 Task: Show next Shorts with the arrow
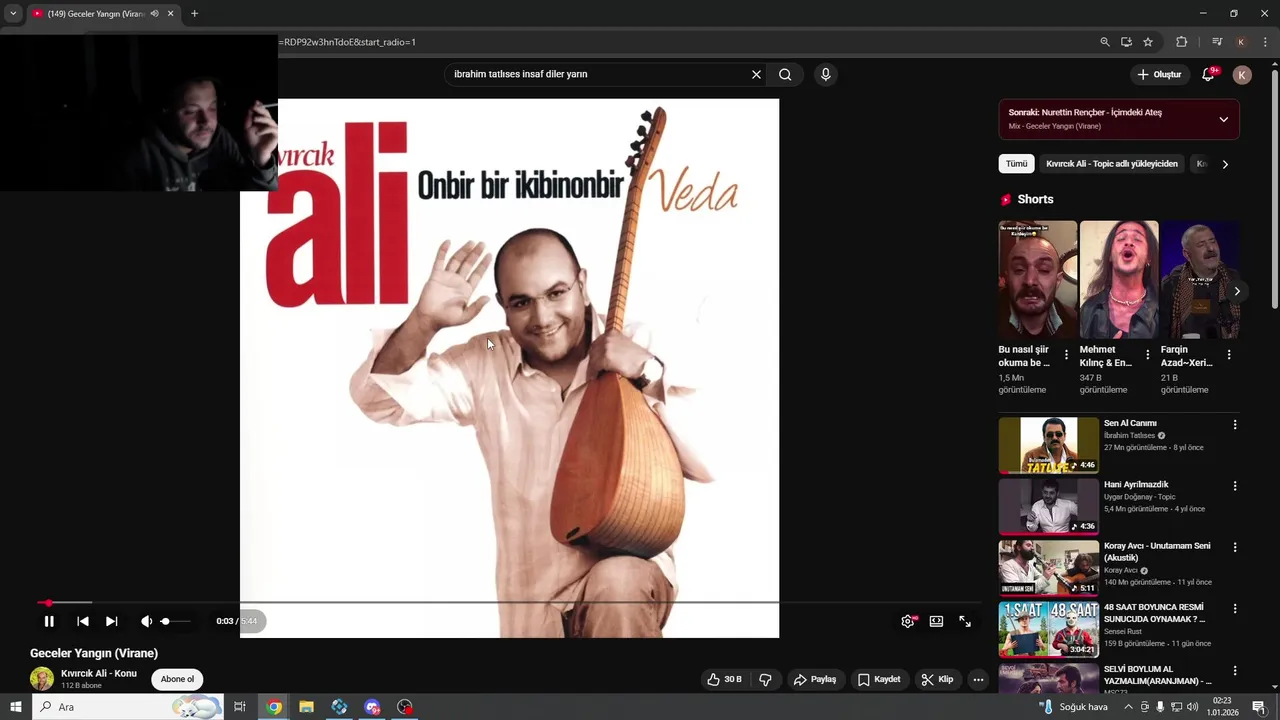1237,291
